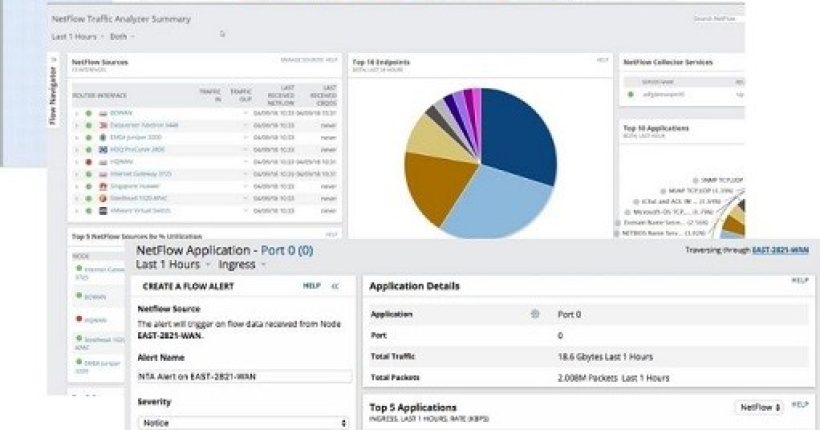820x430 pixels.
Task: Open Internet Gateway 3725 in Top 5 Sources list
Action: click(100, 273)
